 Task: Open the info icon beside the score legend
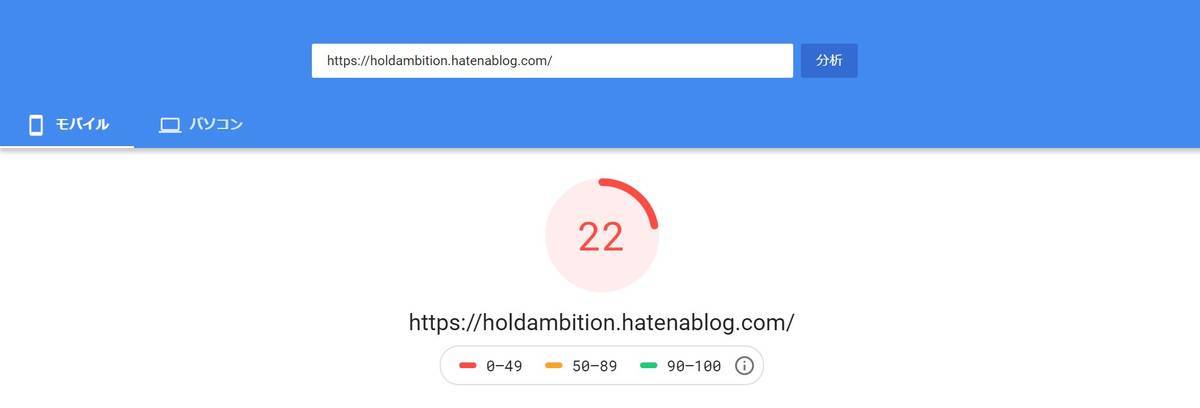point(744,366)
